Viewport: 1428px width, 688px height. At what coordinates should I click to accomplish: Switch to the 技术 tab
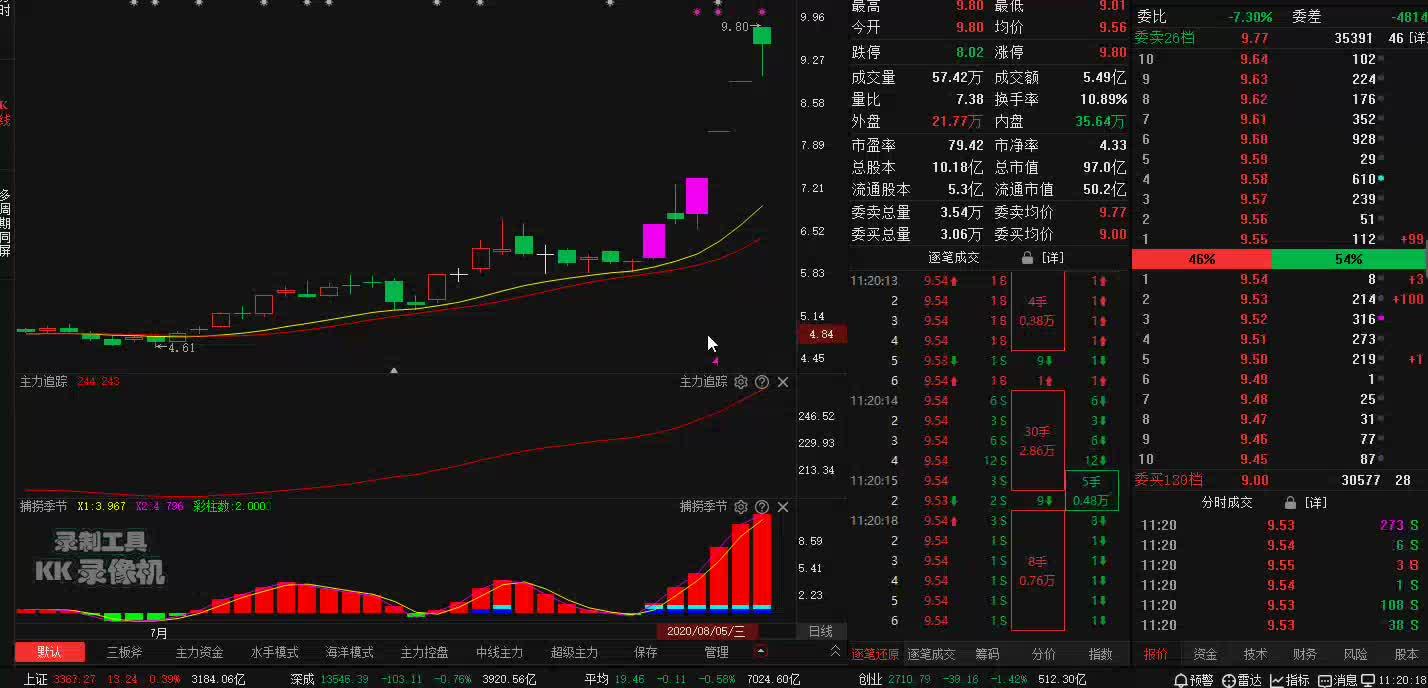[1255, 654]
